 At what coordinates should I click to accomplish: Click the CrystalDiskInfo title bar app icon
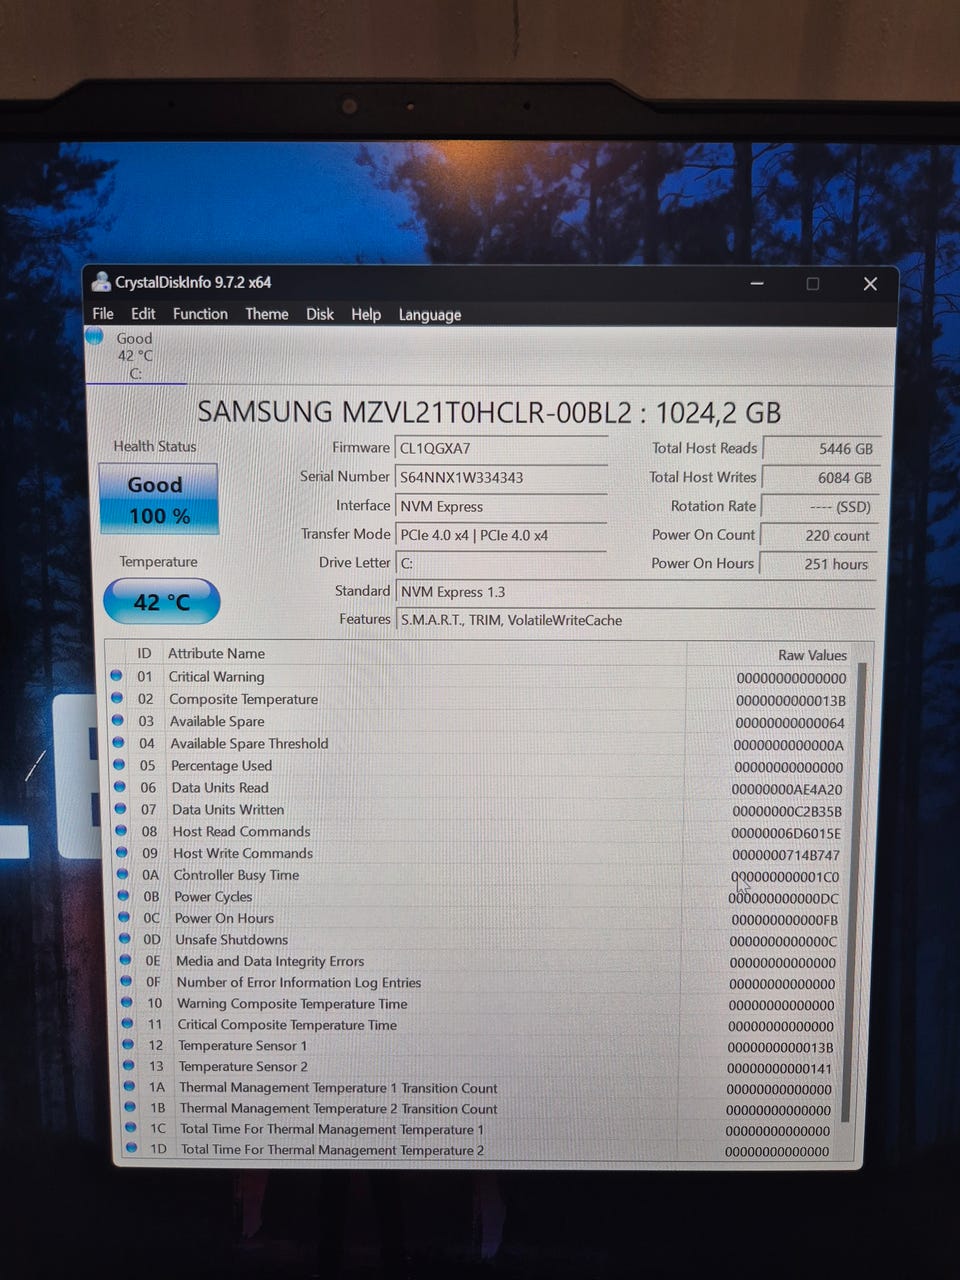point(101,282)
